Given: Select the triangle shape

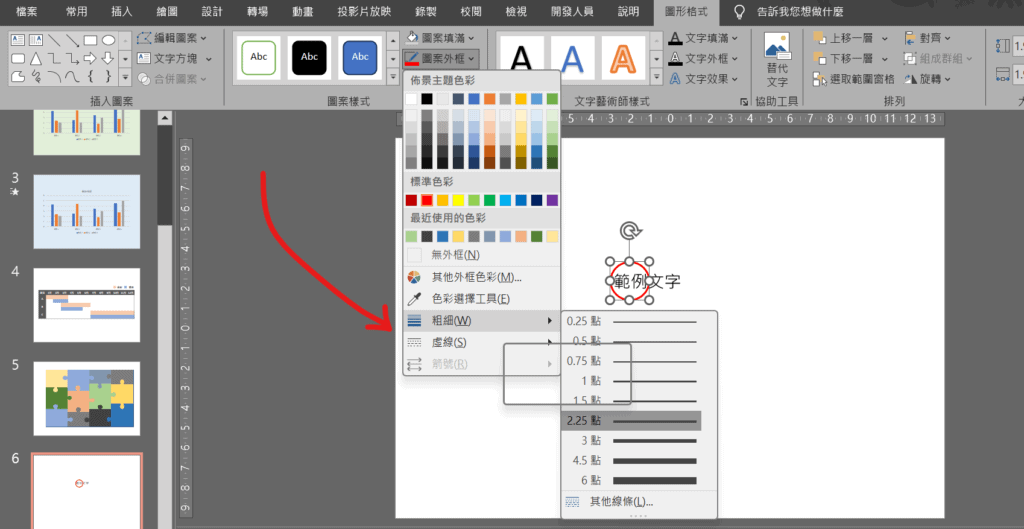Looking at the screenshot, I should (36, 59).
